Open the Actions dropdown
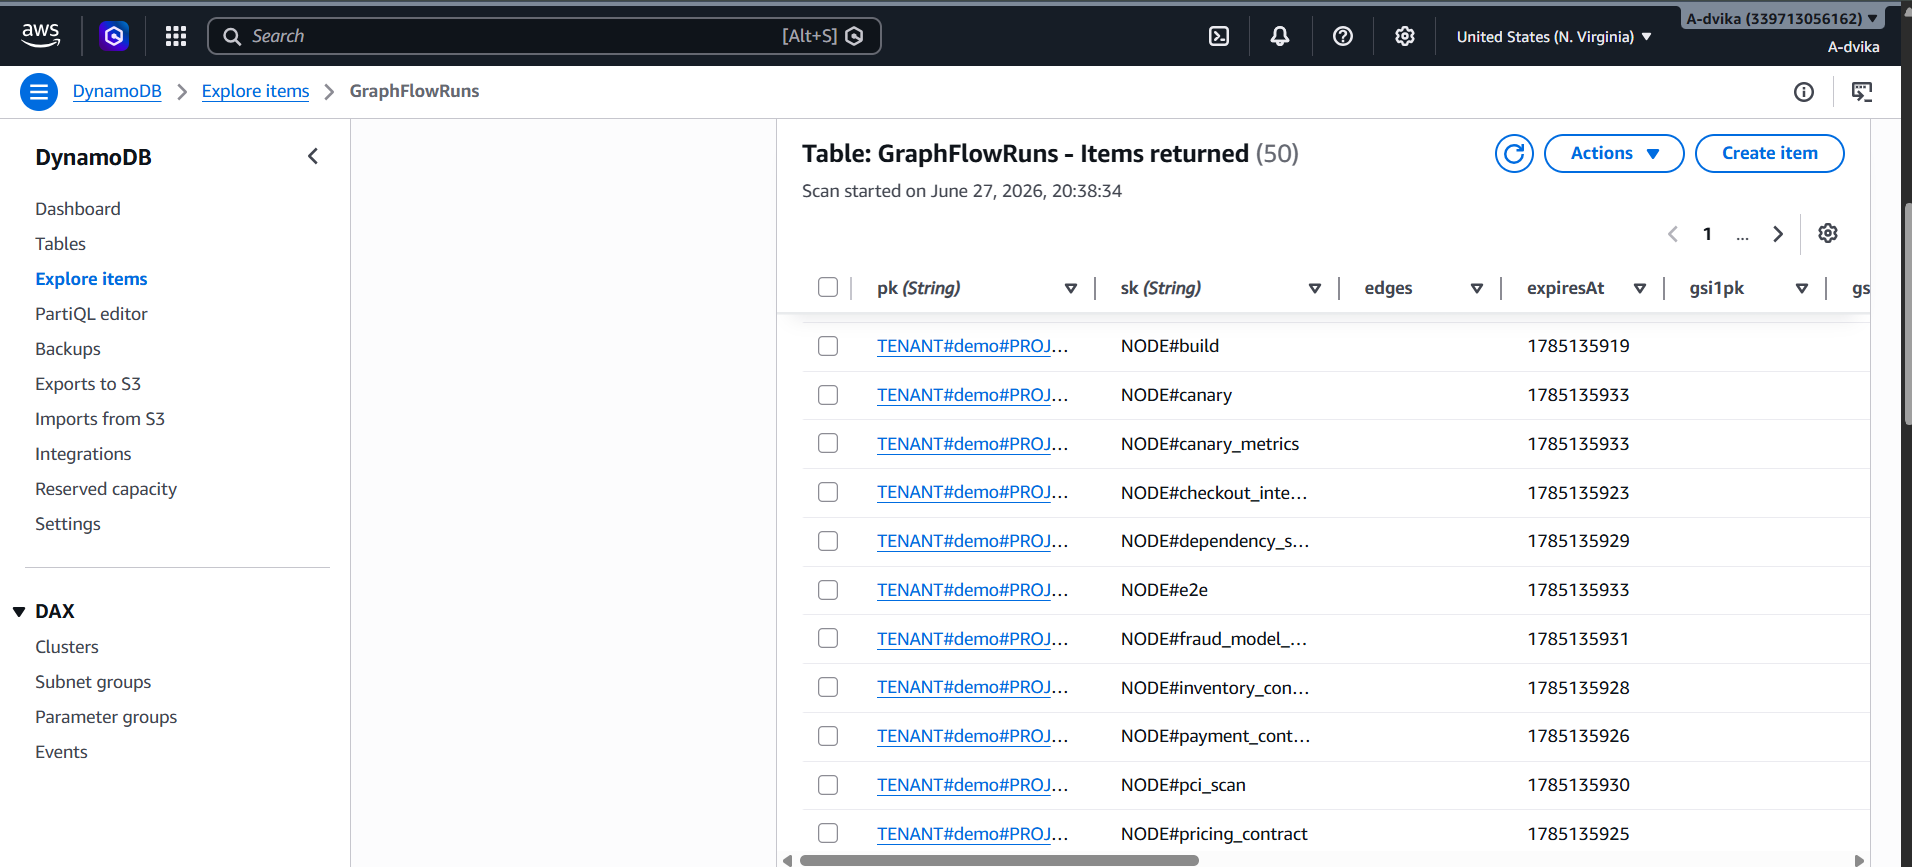This screenshot has width=1912, height=867. coord(1614,153)
